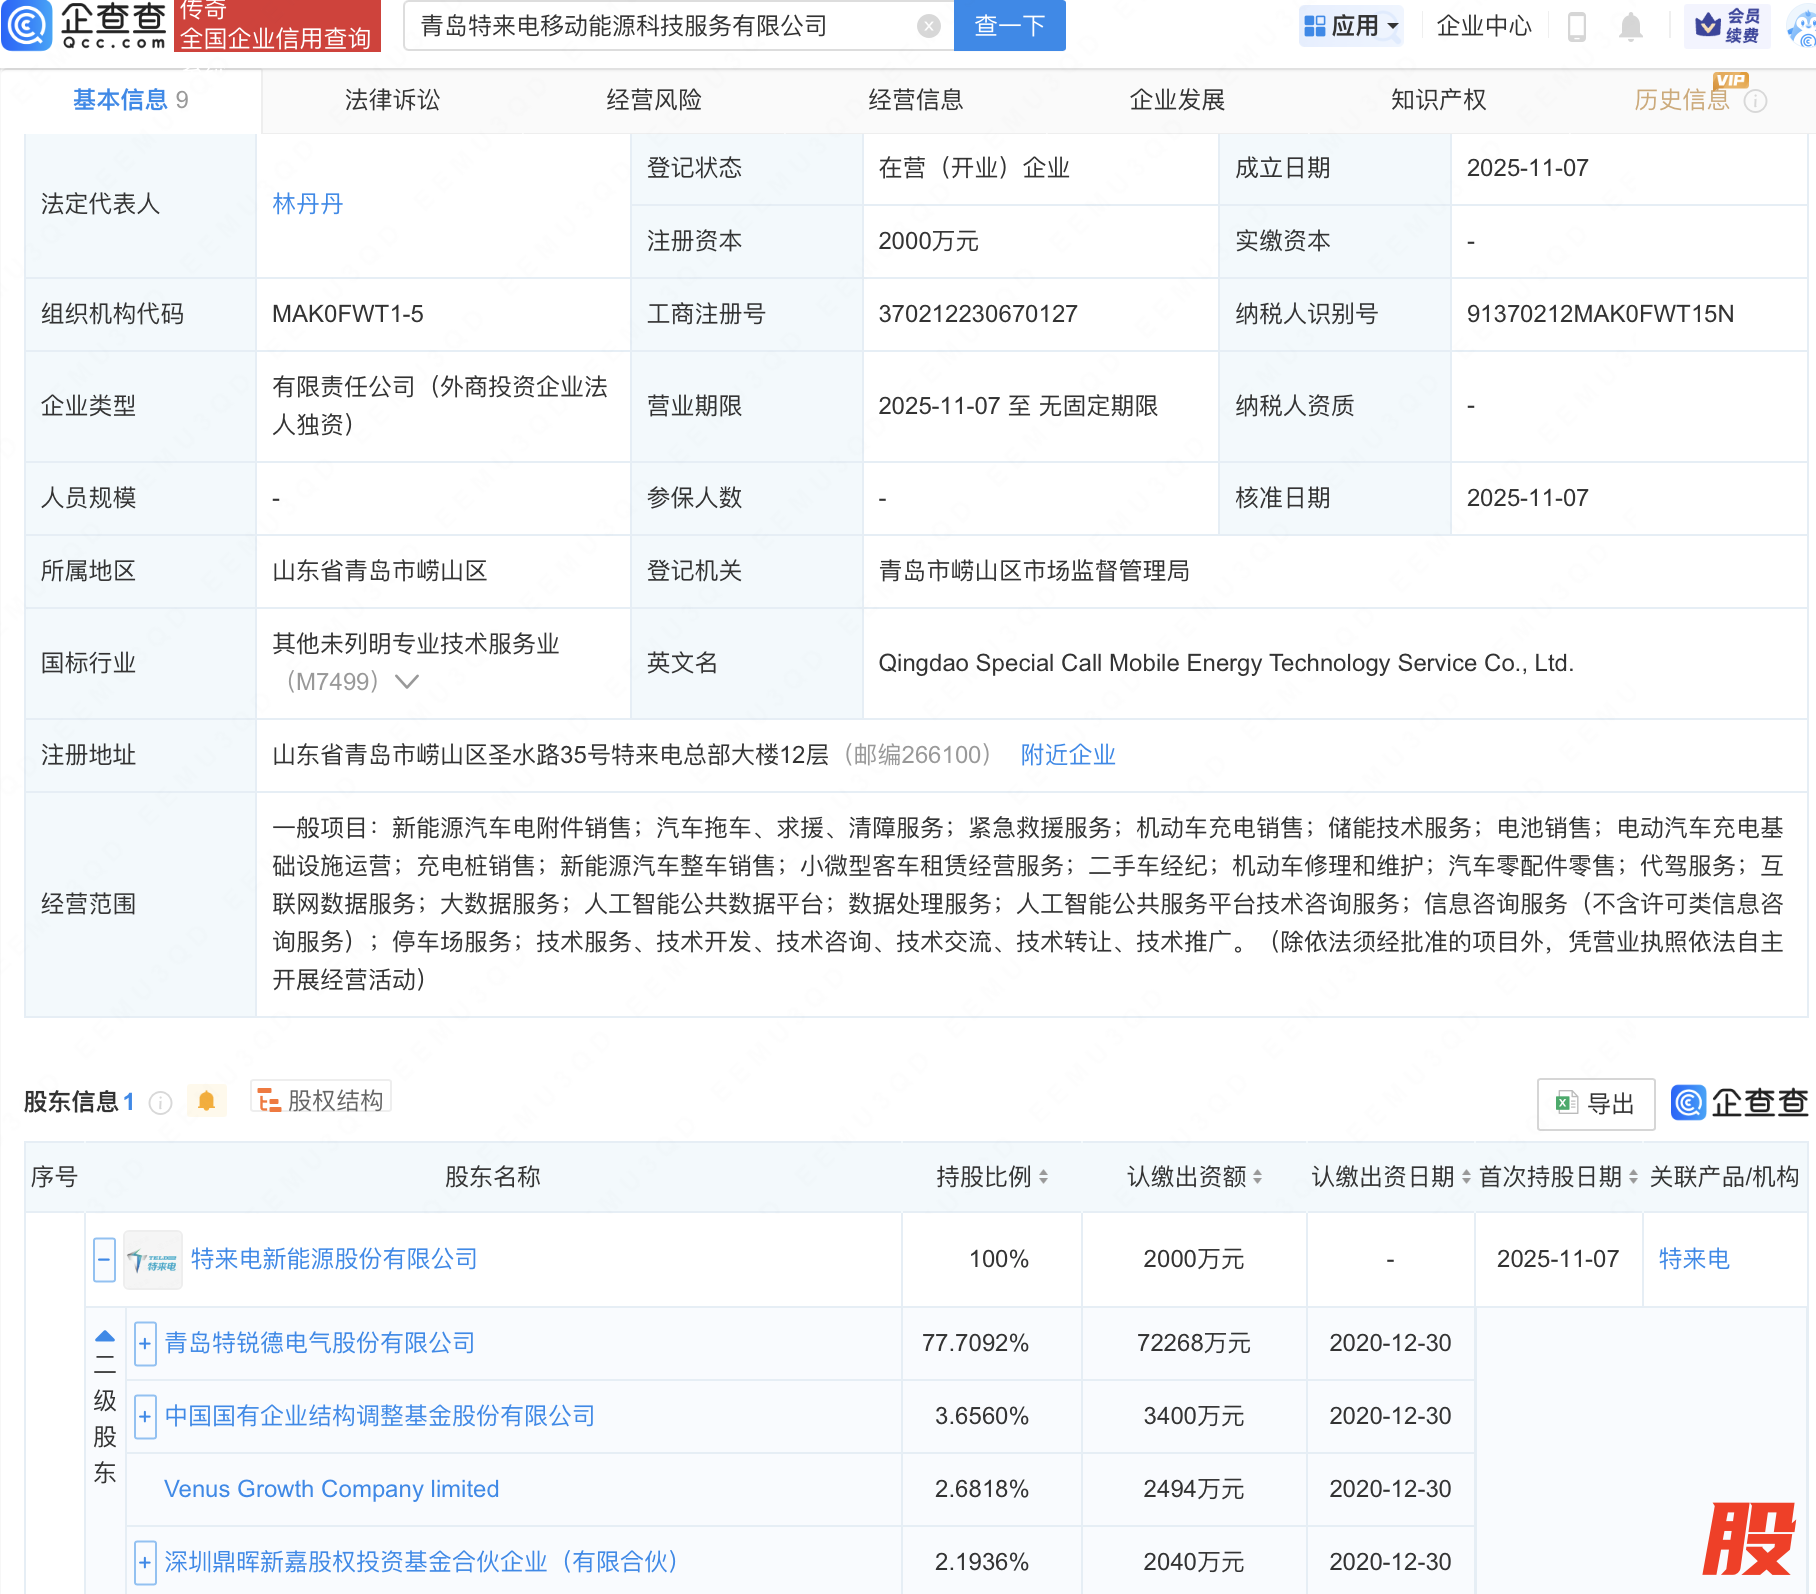The height and width of the screenshot is (1594, 1816).
Task: Switch to the 法律诉讼 tab
Action: pyautogui.click(x=392, y=100)
